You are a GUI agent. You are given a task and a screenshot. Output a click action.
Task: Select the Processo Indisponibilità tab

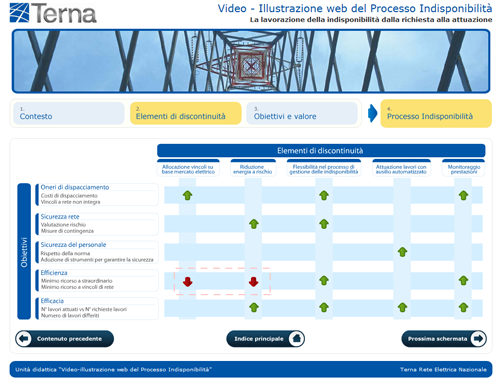[x=436, y=113]
